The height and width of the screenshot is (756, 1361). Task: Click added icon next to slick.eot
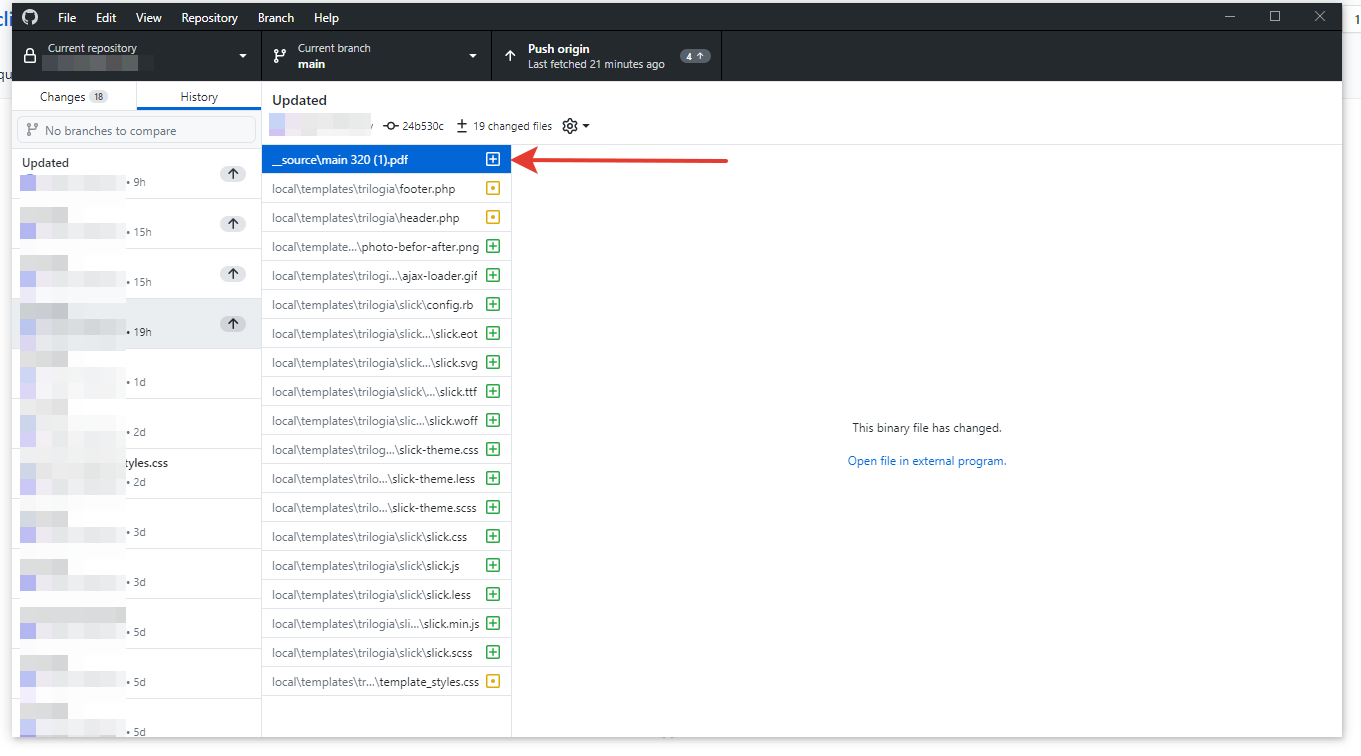[492, 333]
